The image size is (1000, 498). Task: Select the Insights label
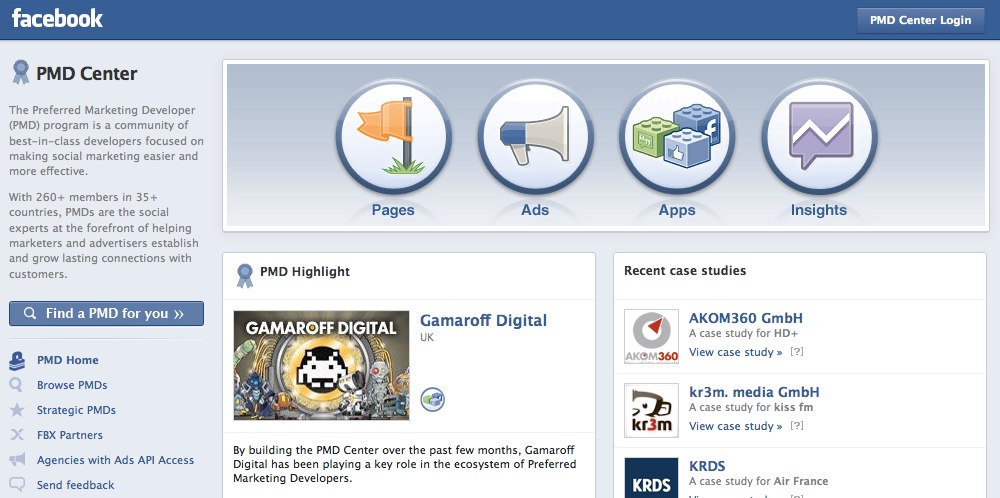[819, 210]
